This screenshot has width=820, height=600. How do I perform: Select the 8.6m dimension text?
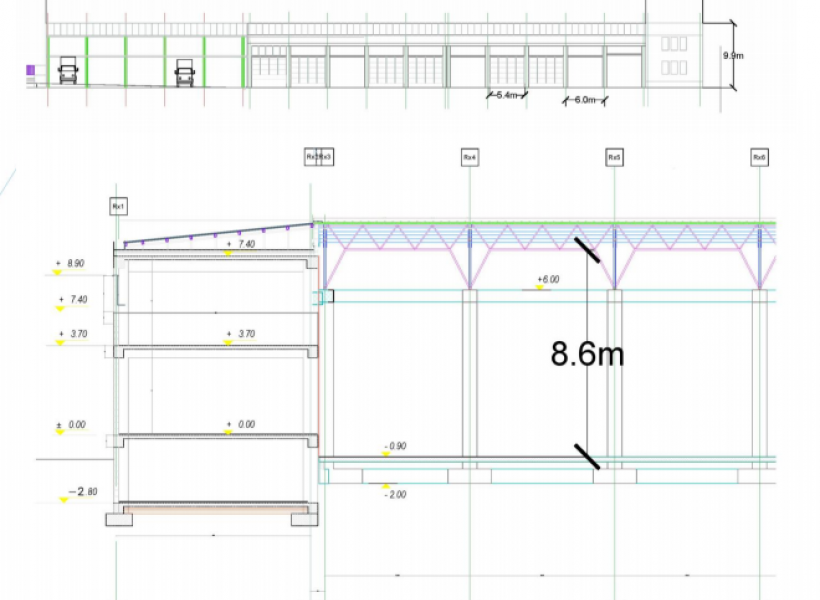coord(587,354)
